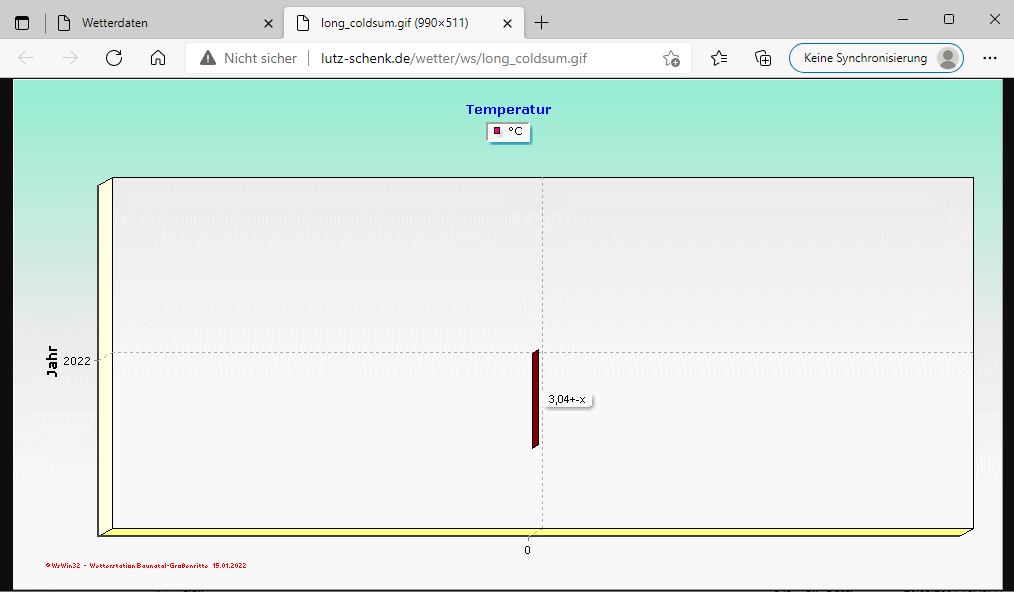Open a new tab with plus button
Screen dimensions: 1014x592
tap(542, 22)
